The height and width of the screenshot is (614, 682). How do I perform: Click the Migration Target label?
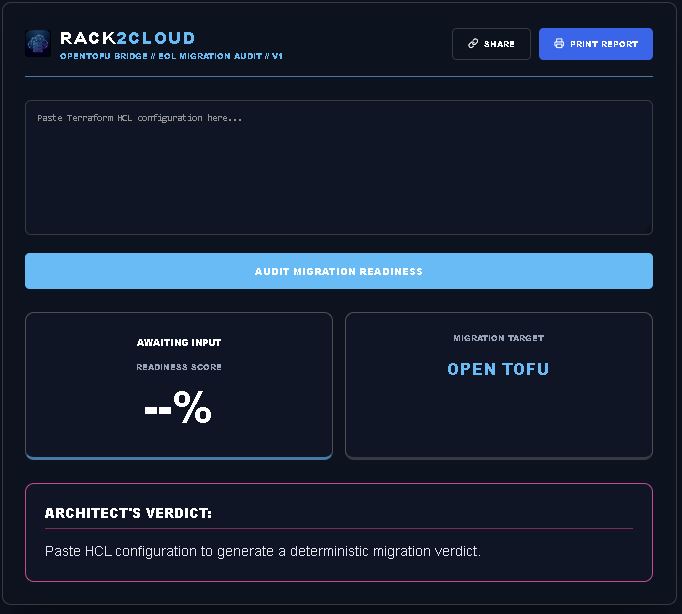498,338
